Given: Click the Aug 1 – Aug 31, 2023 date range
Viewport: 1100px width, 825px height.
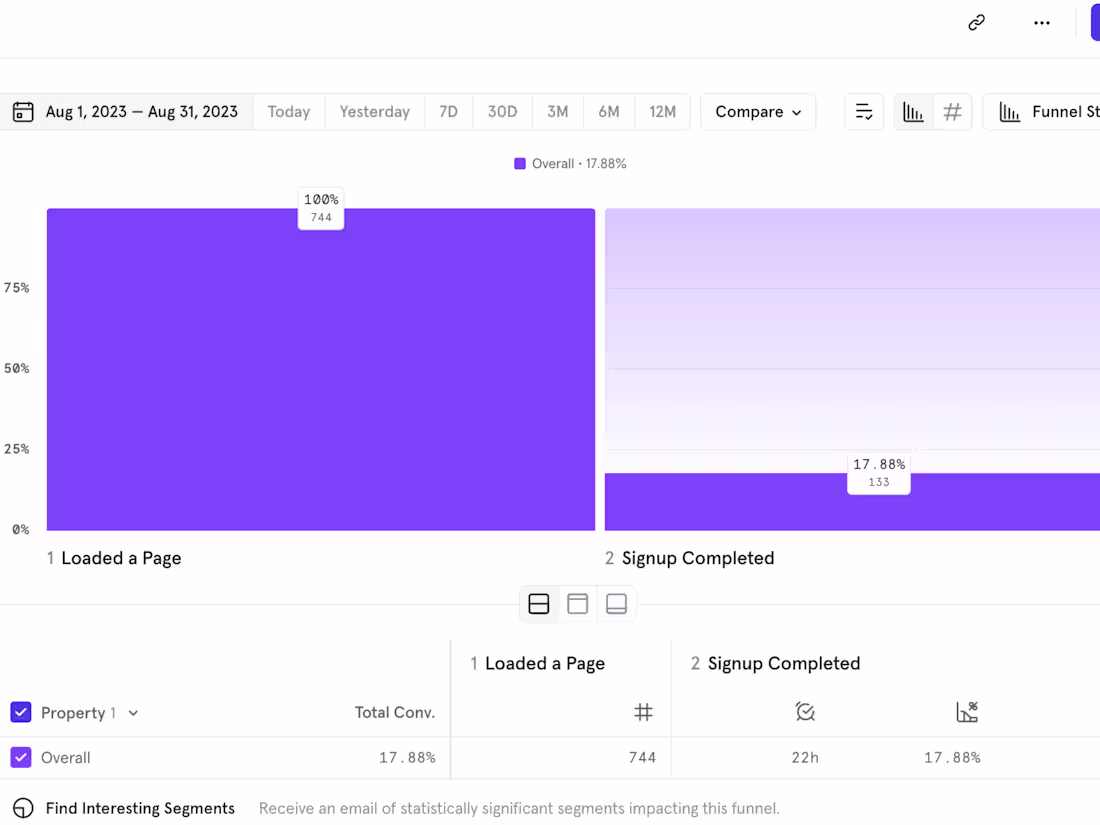Looking at the screenshot, I should pyautogui.click(x=141, y=112).
